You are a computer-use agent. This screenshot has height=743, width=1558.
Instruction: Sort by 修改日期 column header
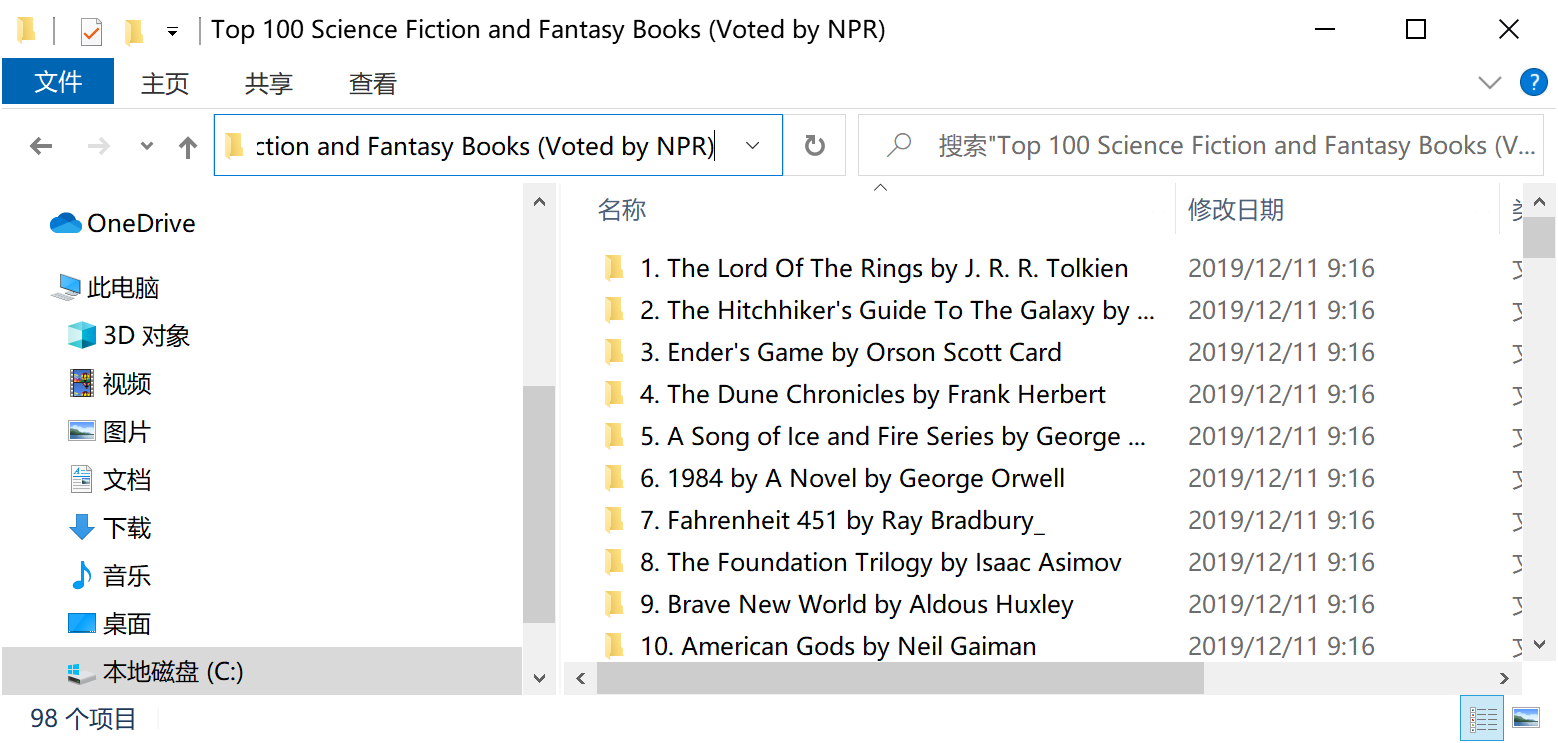point(1235,210)
